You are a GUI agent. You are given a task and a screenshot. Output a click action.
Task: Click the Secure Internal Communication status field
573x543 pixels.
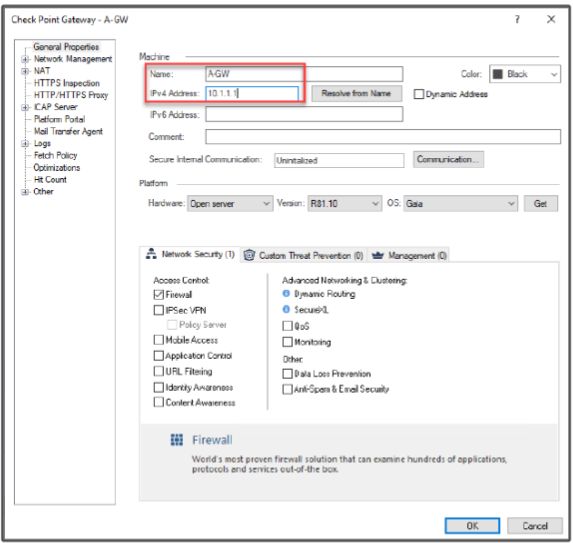(x=339, y=160)
